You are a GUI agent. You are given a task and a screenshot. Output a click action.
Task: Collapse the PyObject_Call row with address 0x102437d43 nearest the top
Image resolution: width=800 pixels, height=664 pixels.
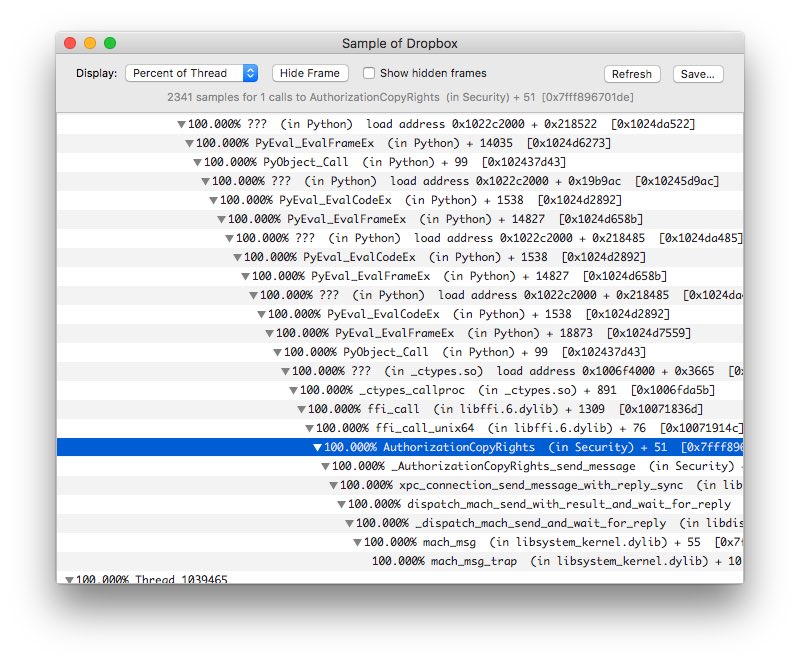pyautogui.click(x=197, y=162)
